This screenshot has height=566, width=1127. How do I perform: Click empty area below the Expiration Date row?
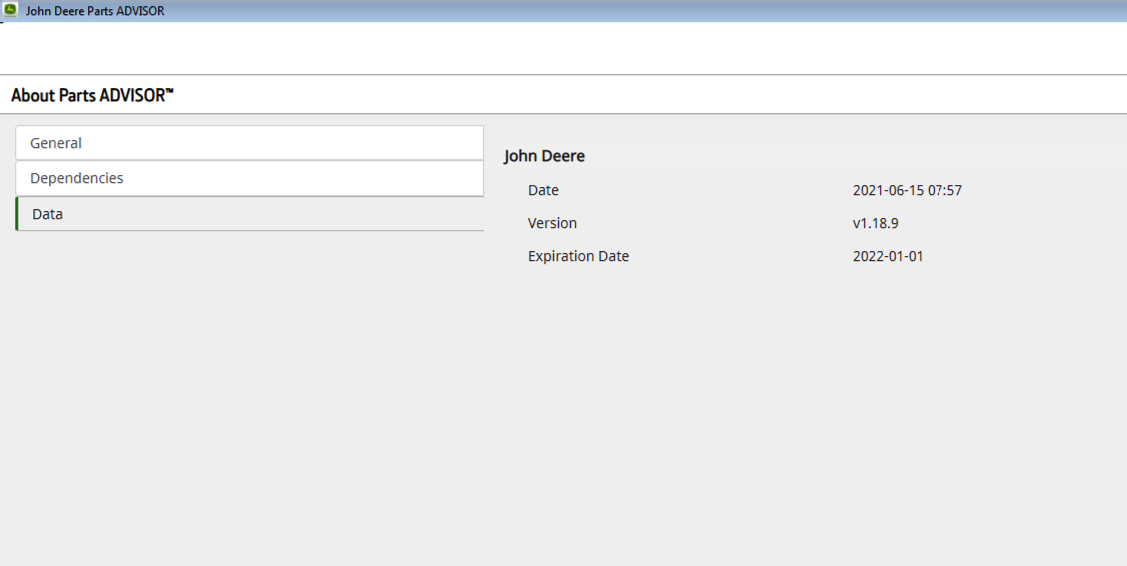800,400
